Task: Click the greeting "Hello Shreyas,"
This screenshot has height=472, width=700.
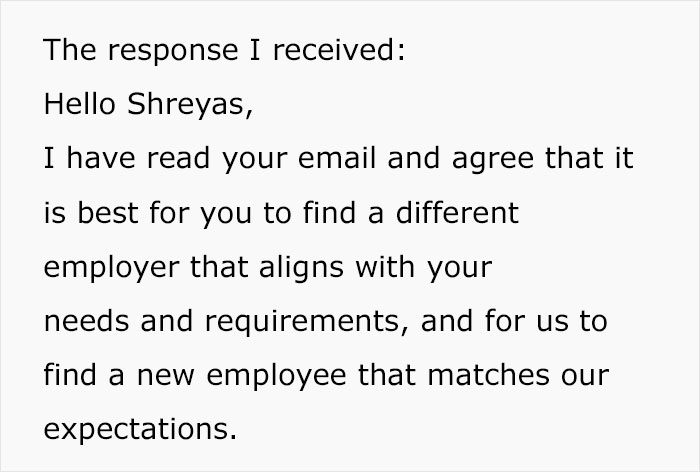Action: pyautogui.click(x=146, y=105)
